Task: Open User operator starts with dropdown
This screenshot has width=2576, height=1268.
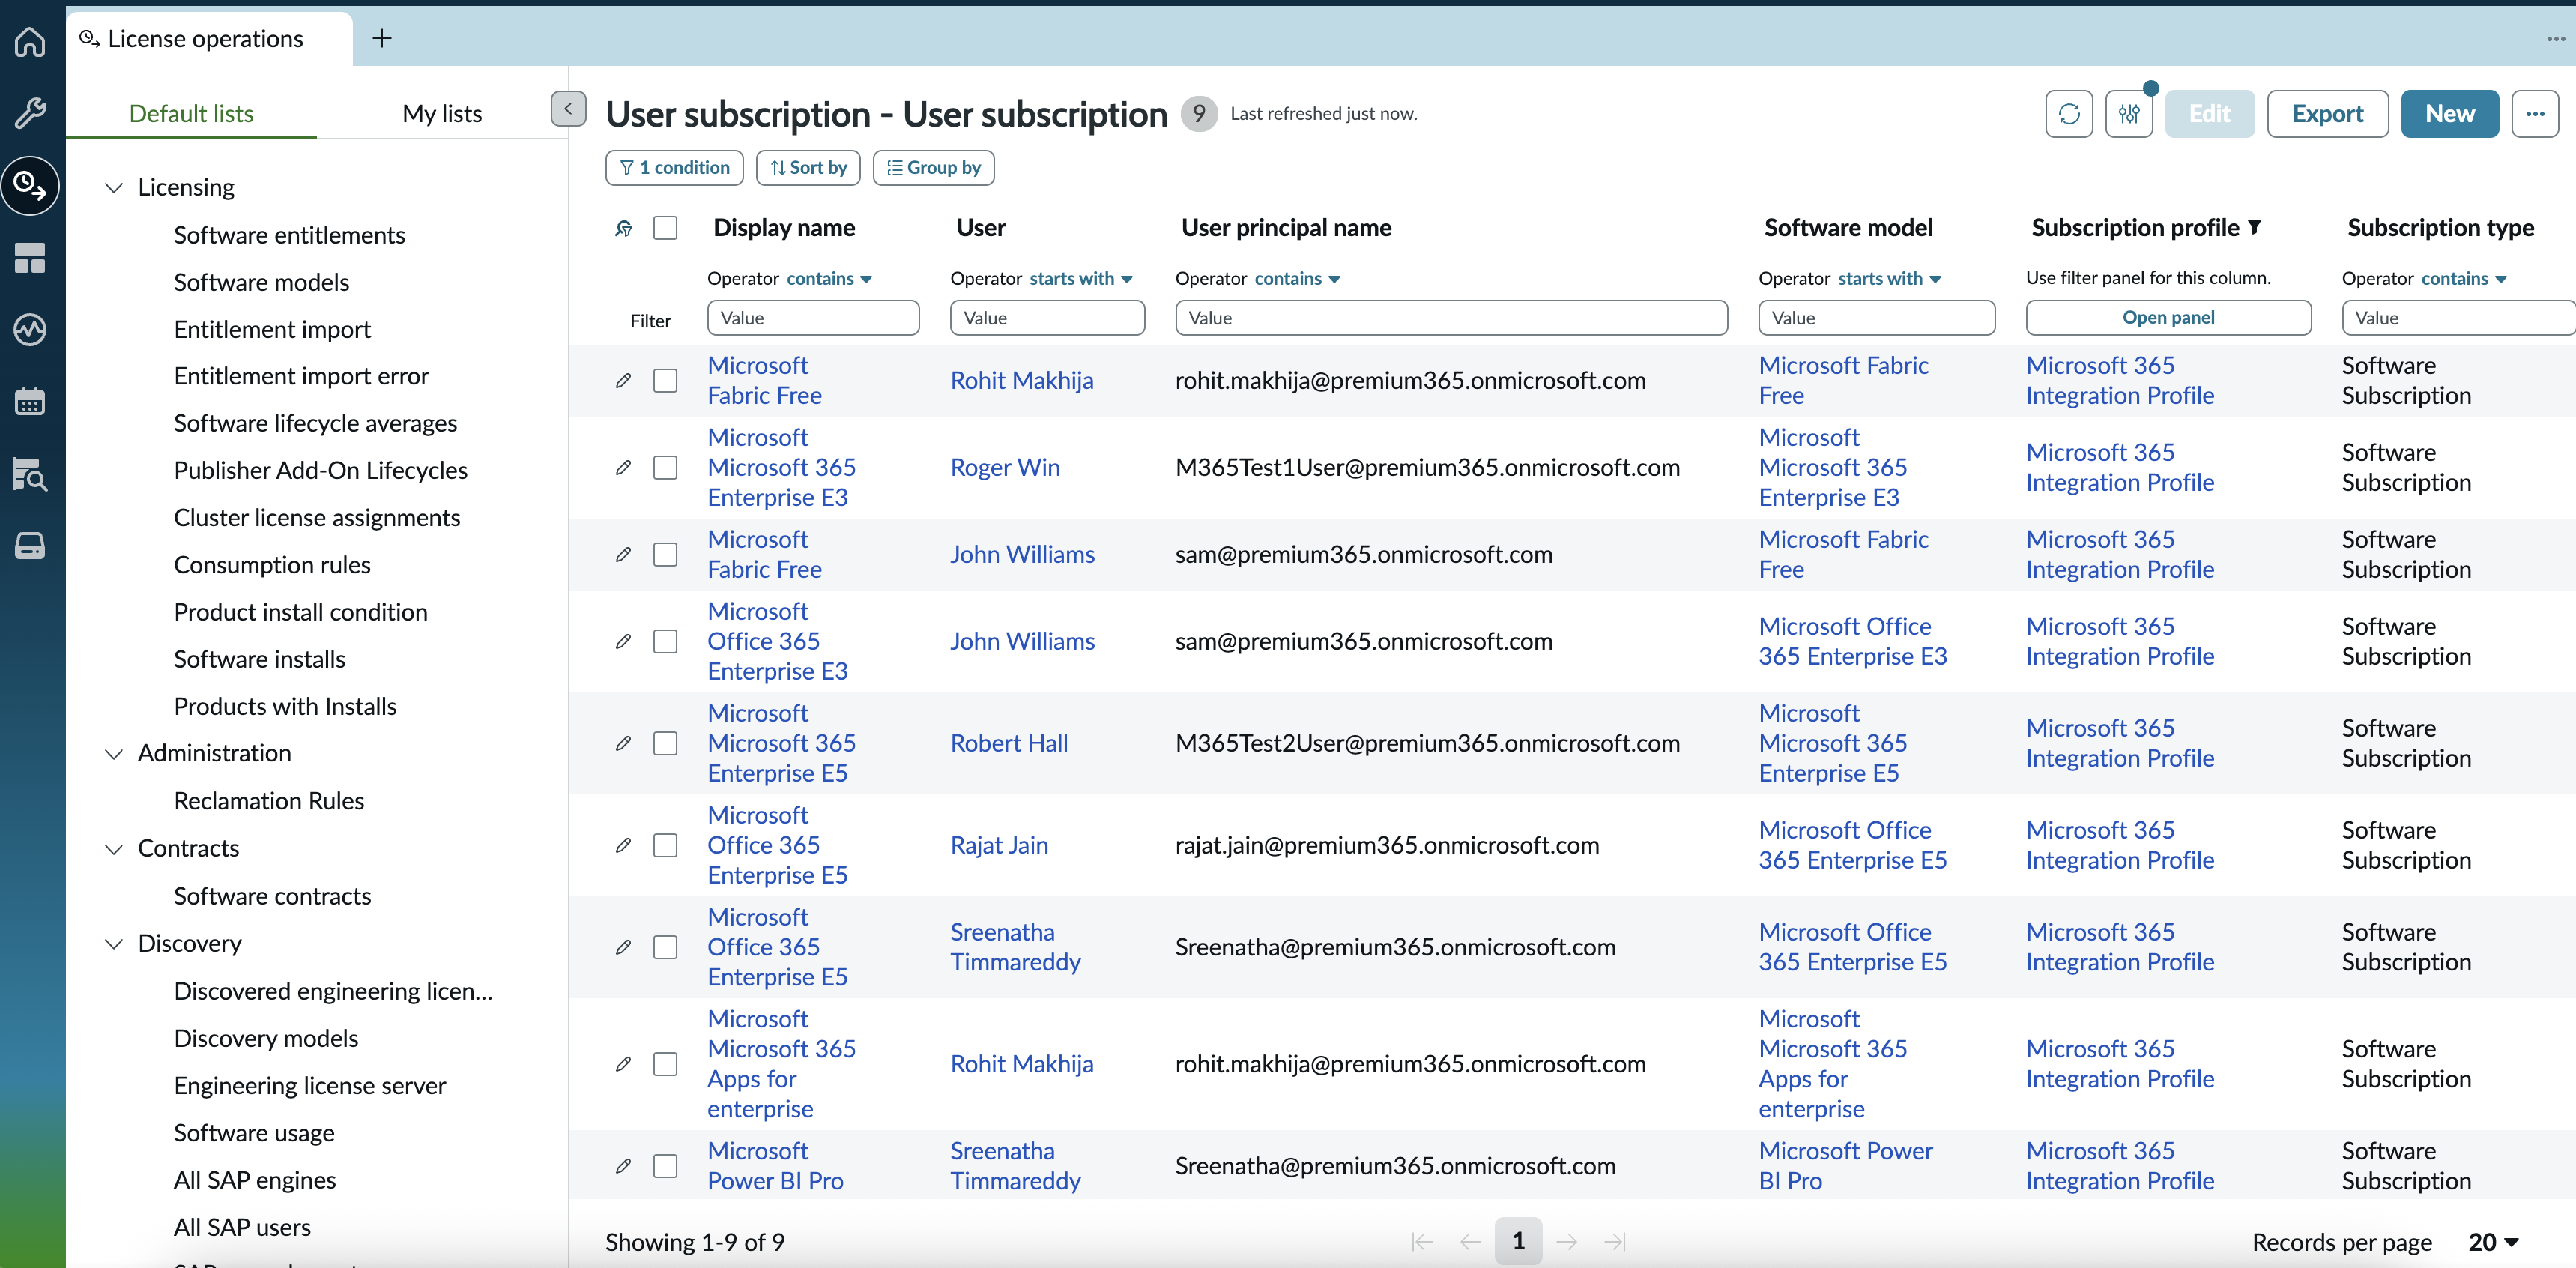Action: point(1080,278)
